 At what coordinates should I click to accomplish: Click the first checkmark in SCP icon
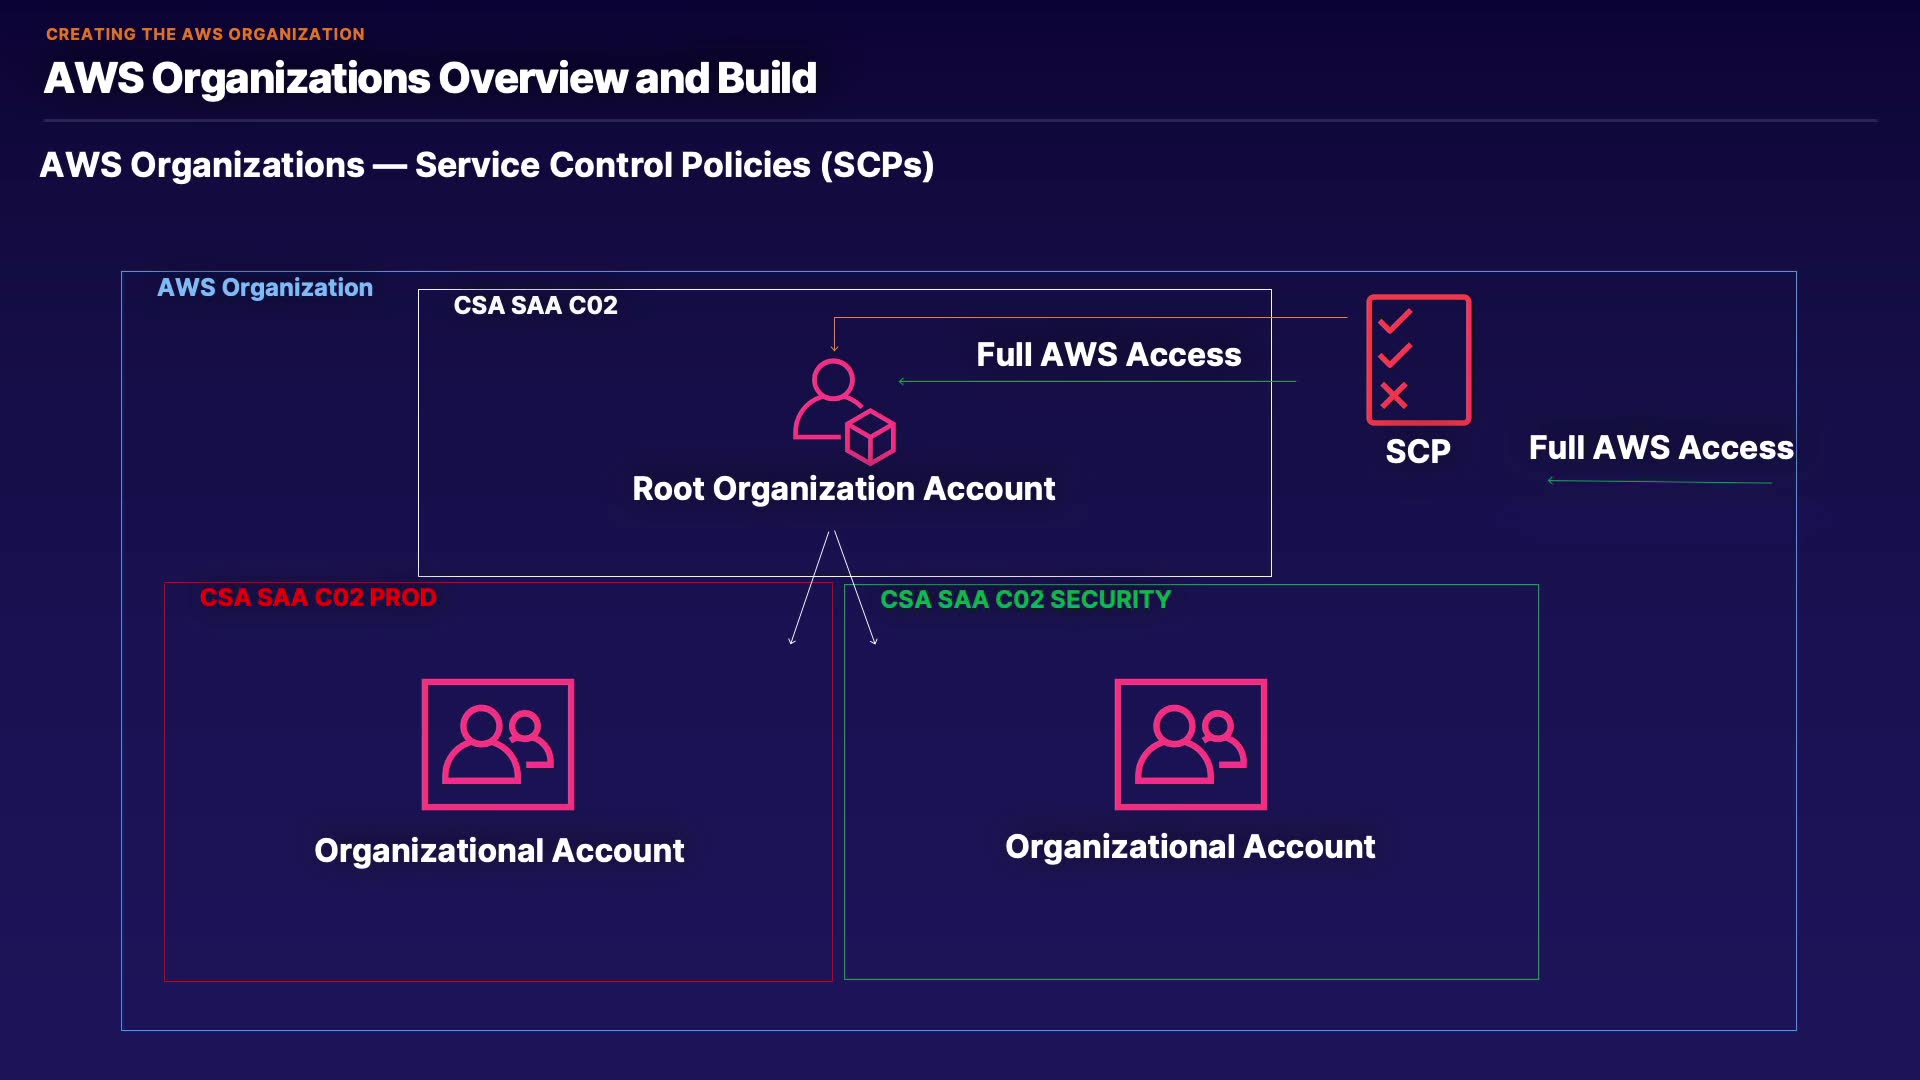(x=1395, y=321)
